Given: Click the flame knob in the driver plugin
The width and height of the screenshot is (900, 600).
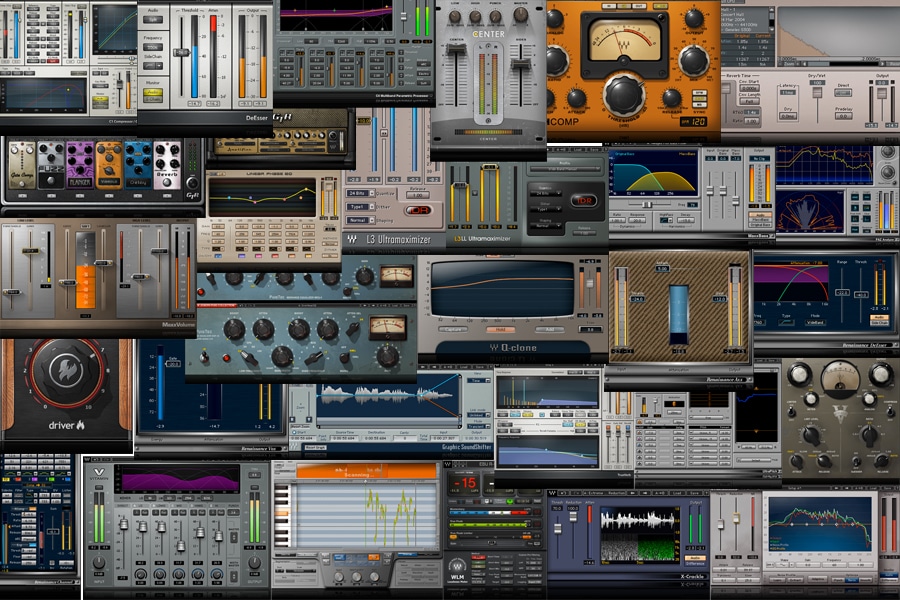Looking at the screenshot, I should pos(67,370).
